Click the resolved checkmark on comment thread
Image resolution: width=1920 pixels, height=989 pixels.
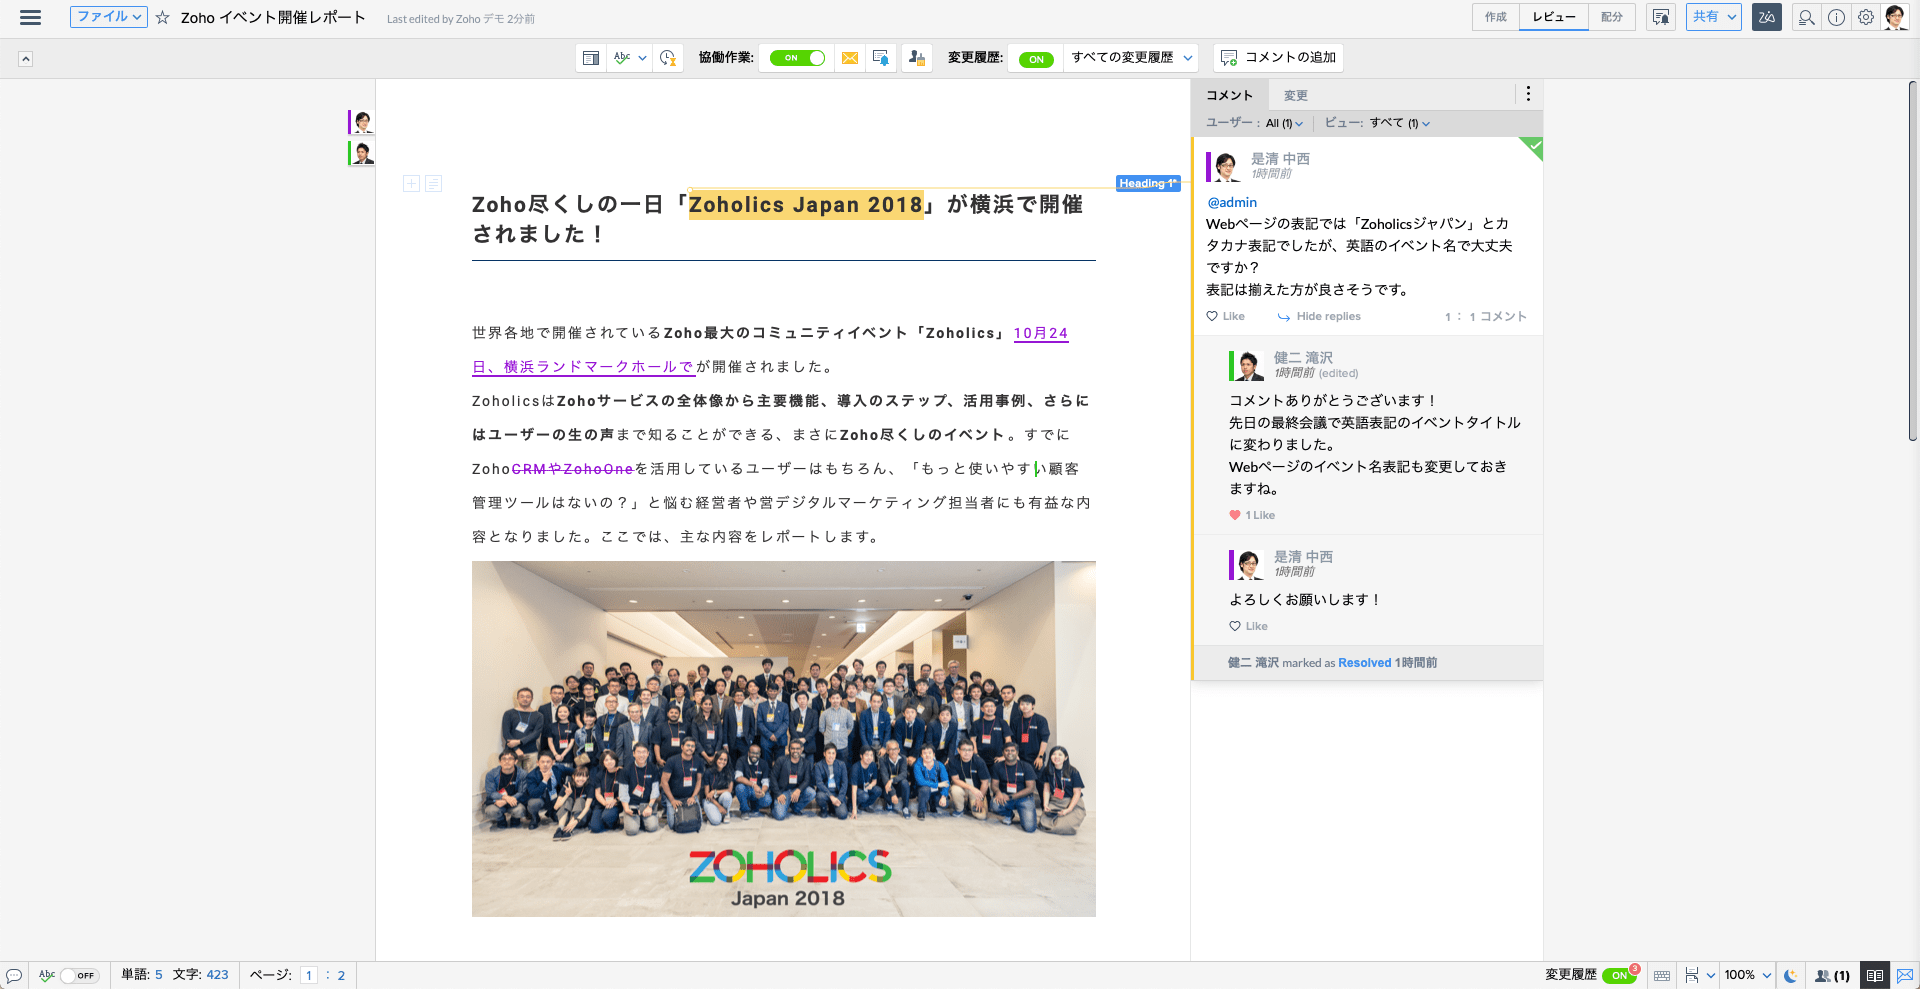(x=1533, y=147)
